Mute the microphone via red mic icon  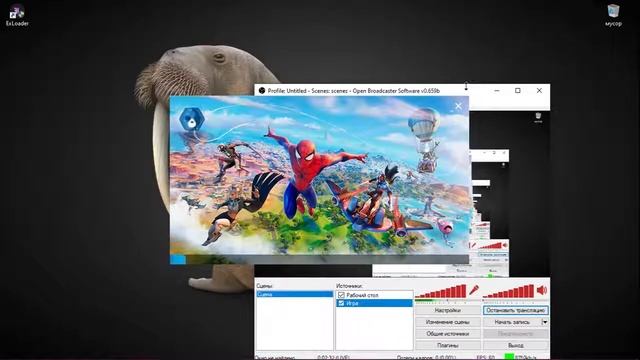point(473,290)
